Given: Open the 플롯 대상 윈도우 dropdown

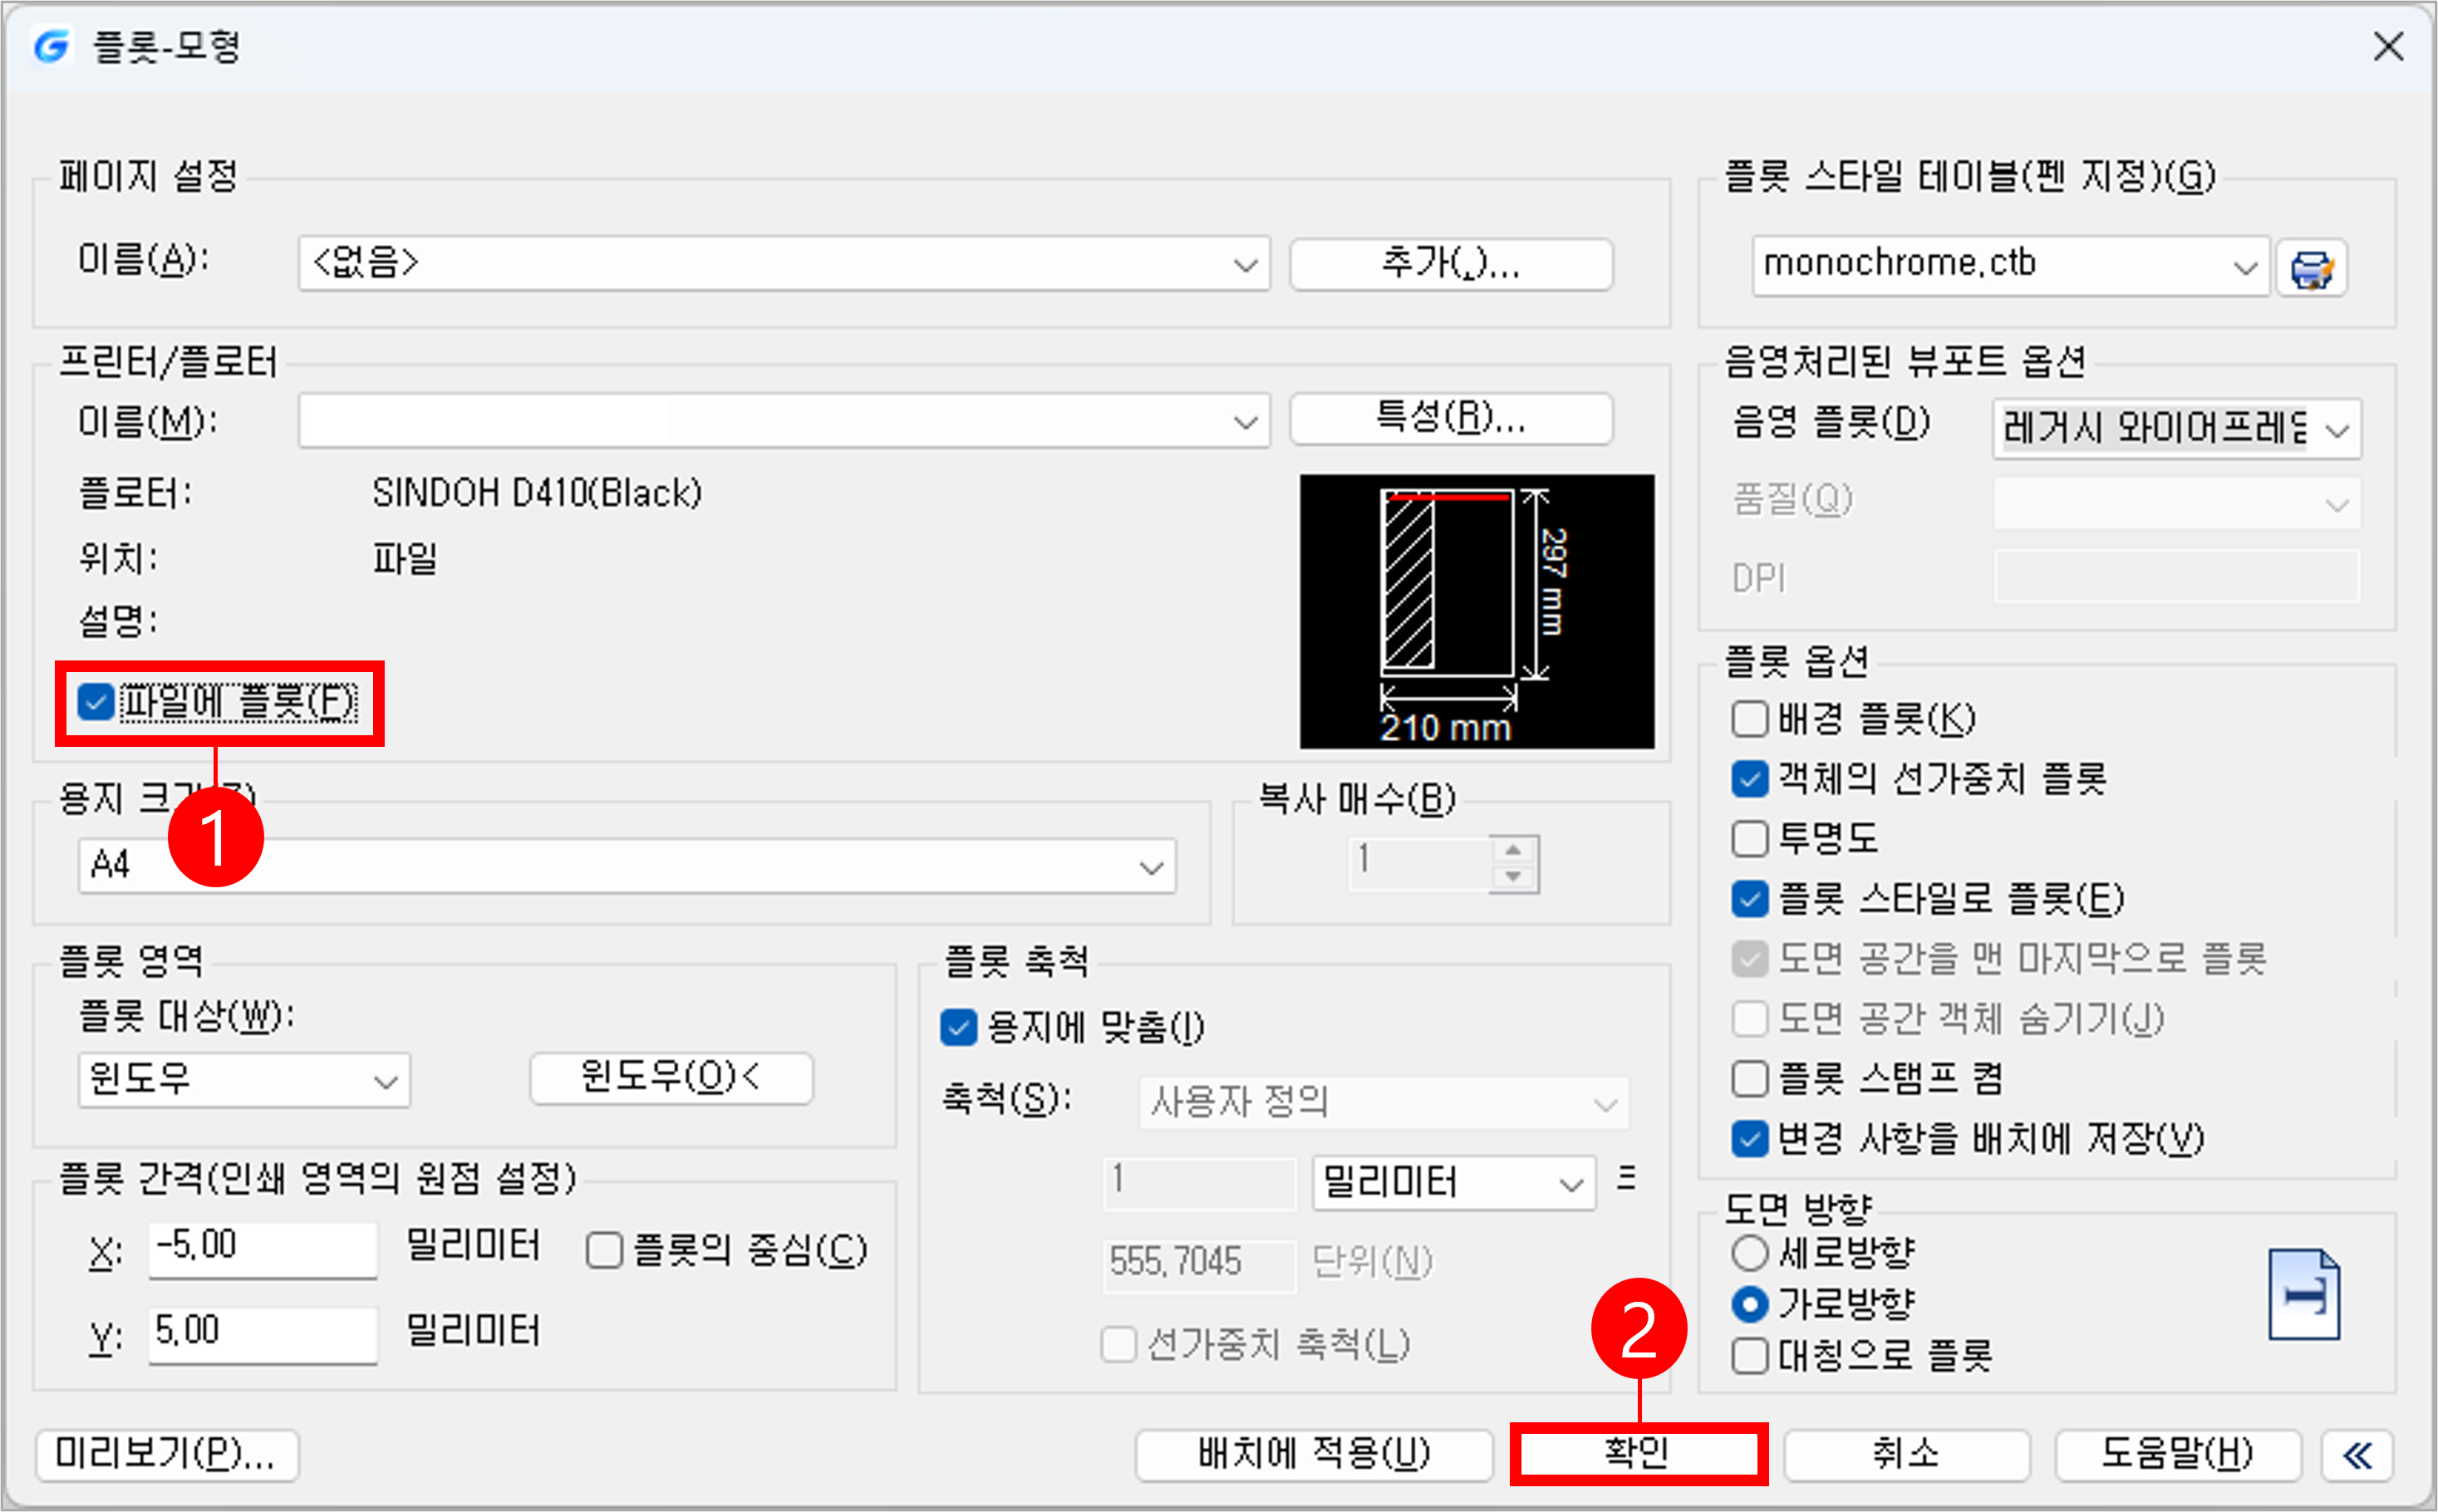Looking at the screenshot, I should 244,1080.
